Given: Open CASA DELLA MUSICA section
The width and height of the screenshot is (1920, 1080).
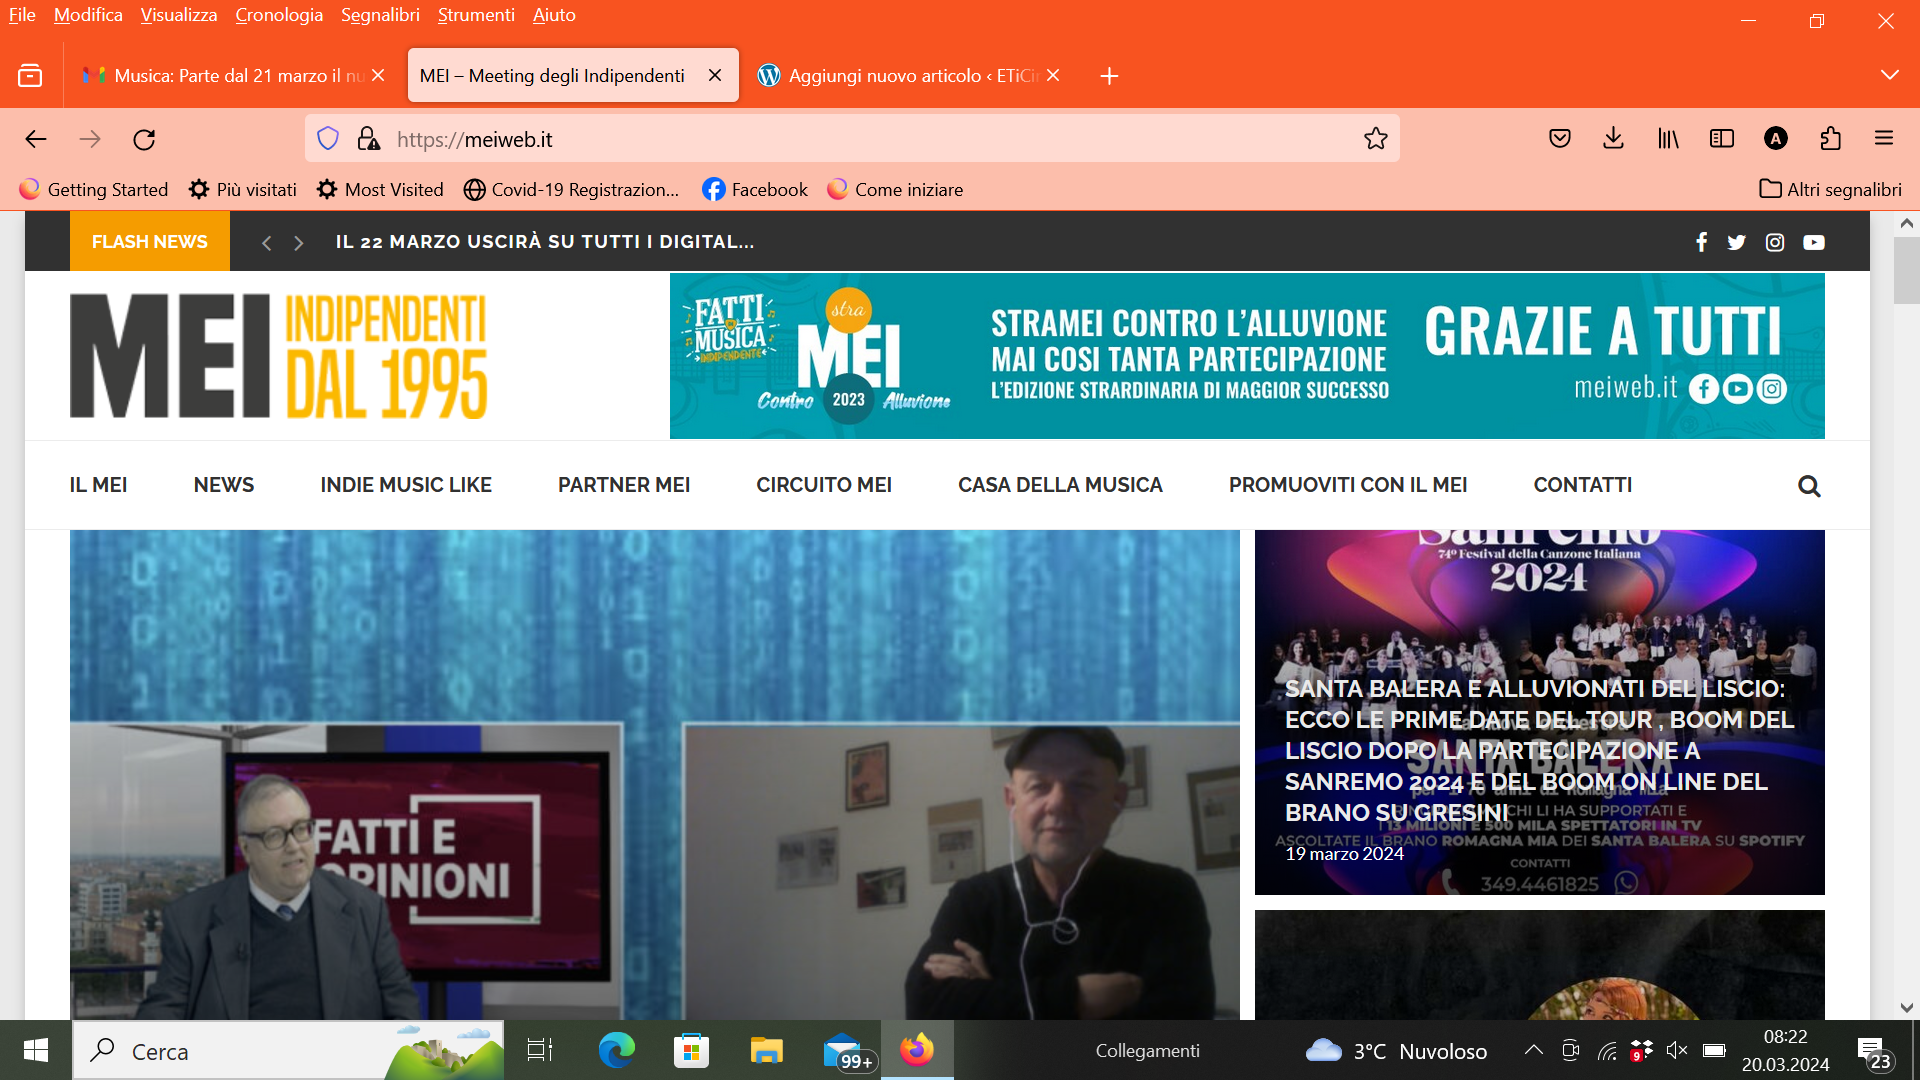Looking at the screenshot, I should [1060, 485].
